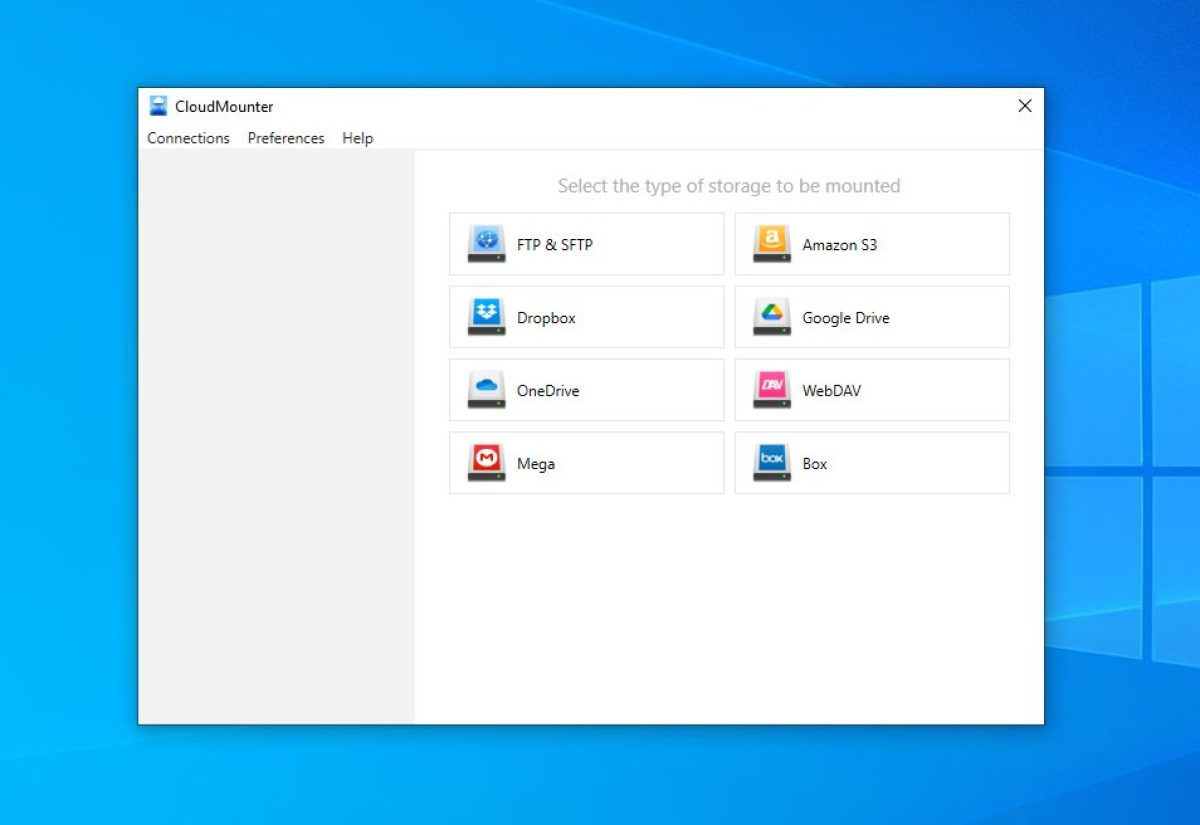Choose the blue Box drive icon
The image size is (1200, 825).
(771, 463)
